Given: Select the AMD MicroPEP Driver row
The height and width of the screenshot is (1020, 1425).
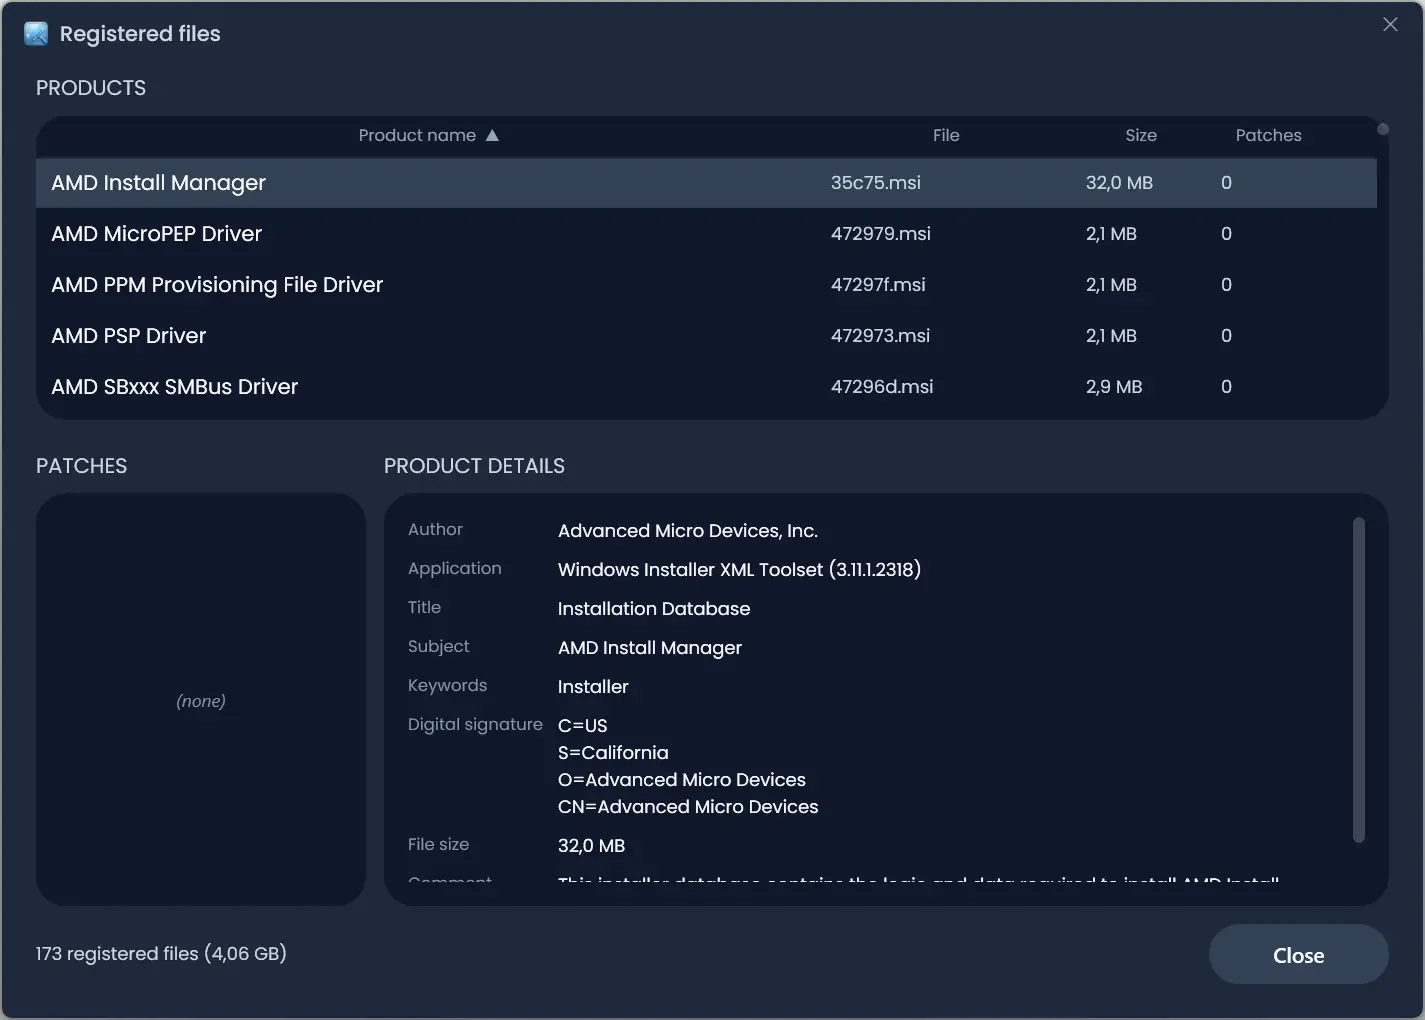Looking at the screenshot, I should point(706,234).
